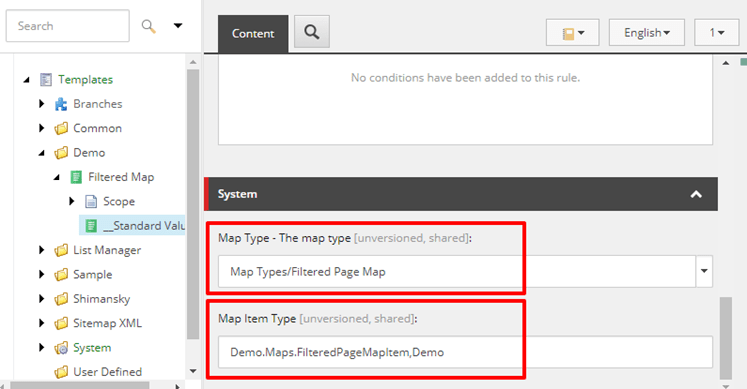Click the Filtered Map template icon
Viewport: 747px width, 389px height.
76,177
